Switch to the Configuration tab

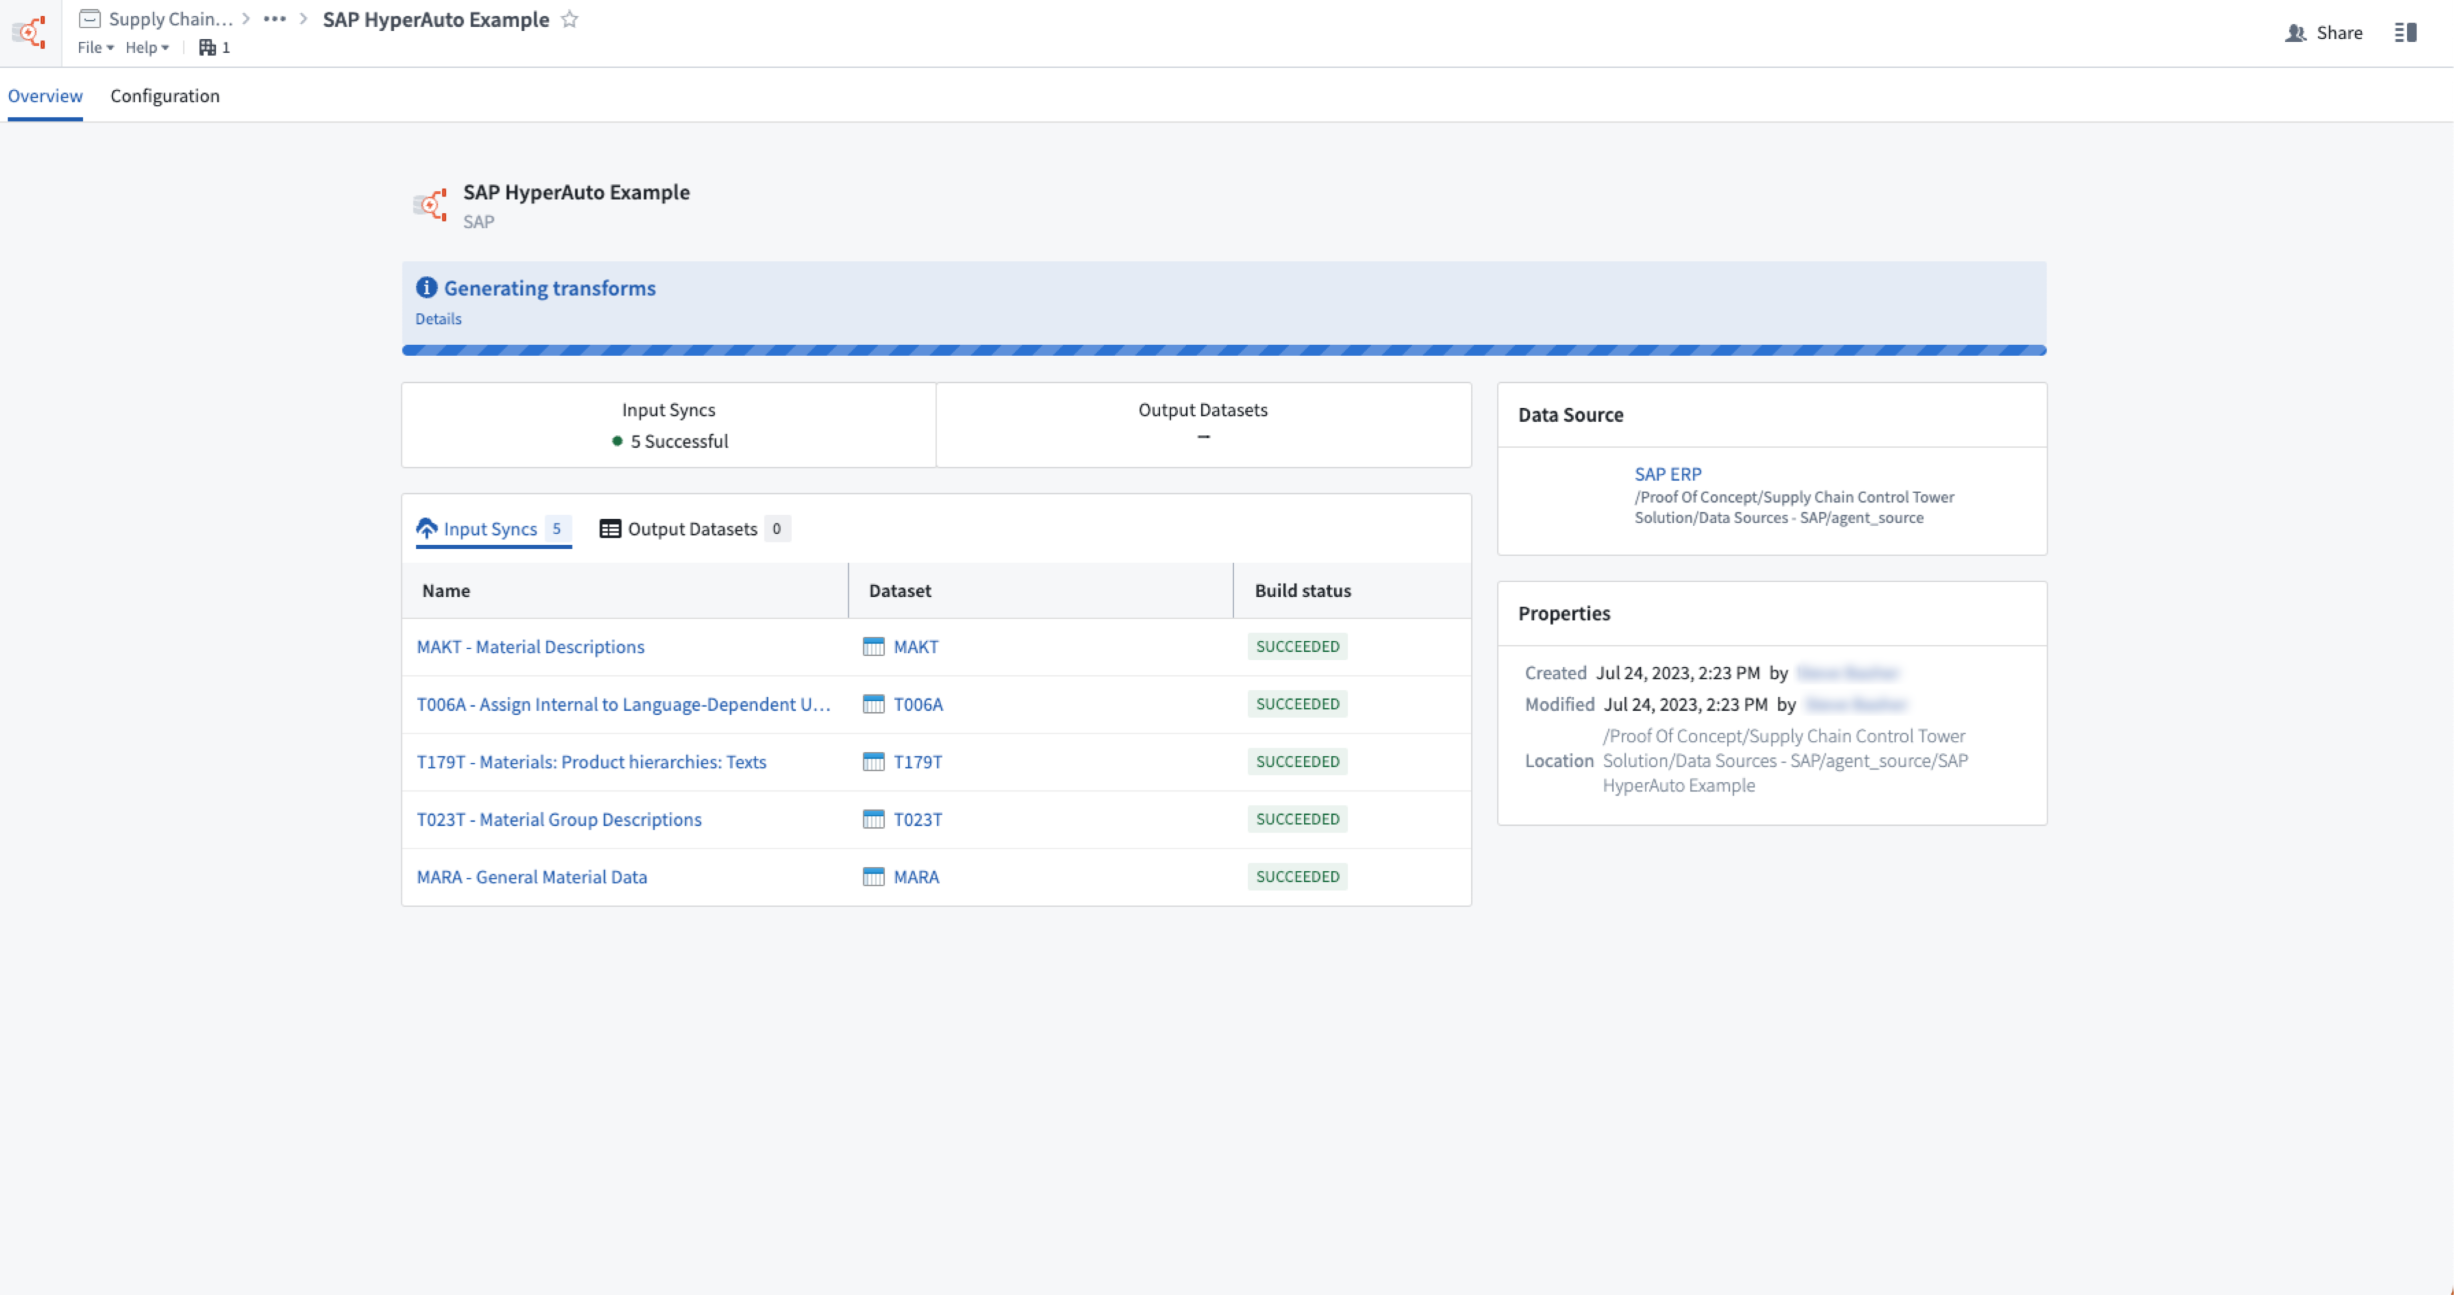click(165, 96)
